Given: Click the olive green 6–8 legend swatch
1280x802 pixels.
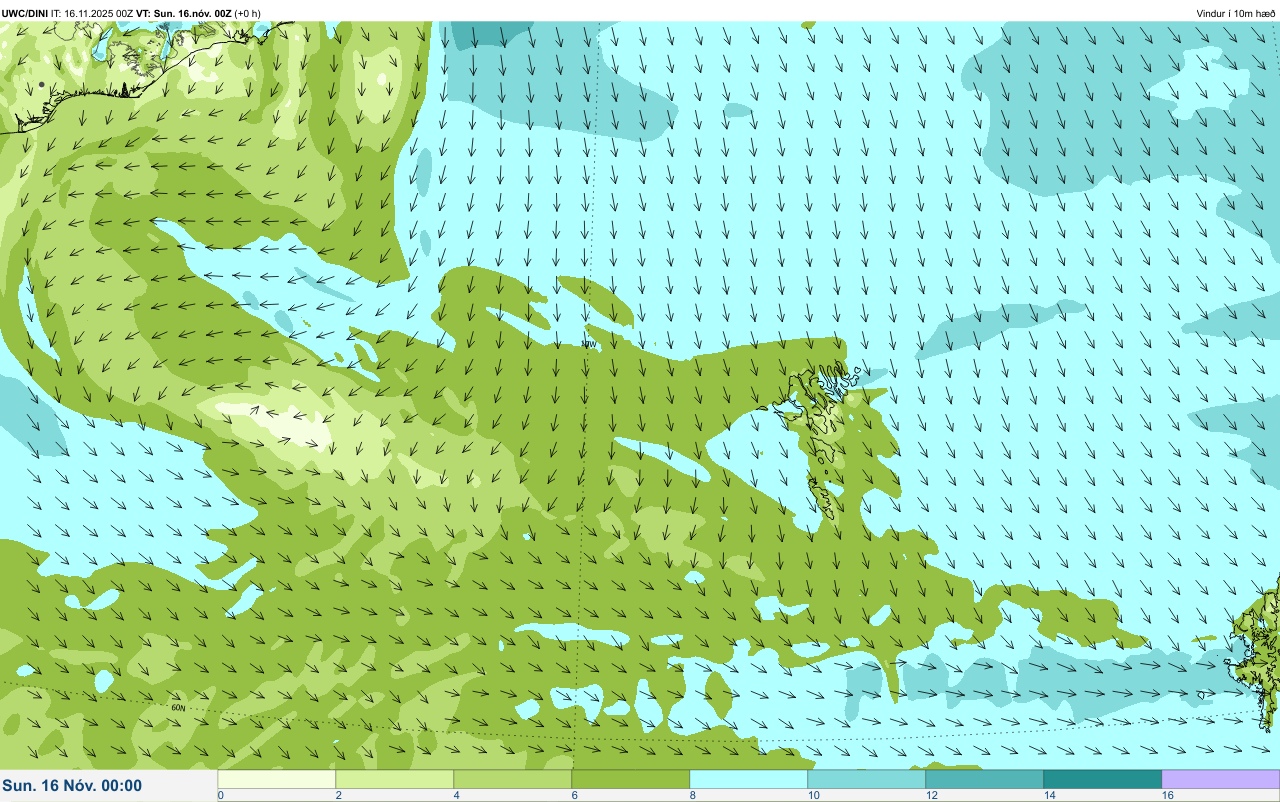Looking at the screenshot, I should [x=631, y=779].
